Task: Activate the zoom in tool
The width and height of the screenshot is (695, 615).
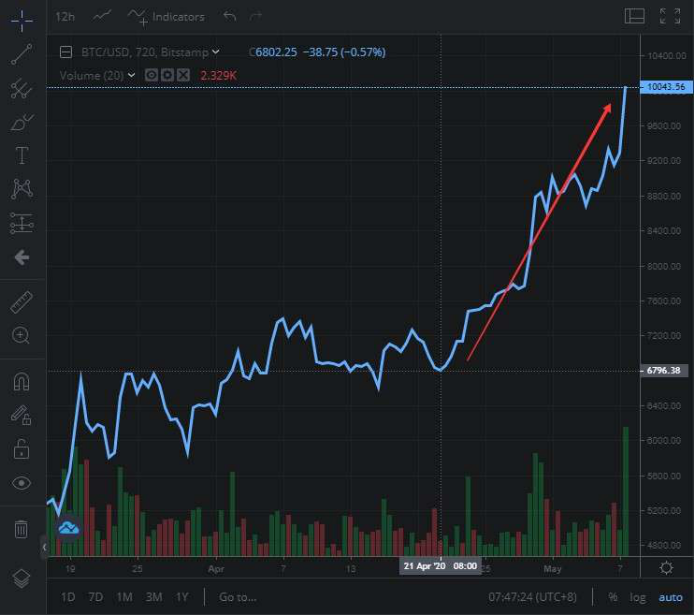Action: (21, 336)
